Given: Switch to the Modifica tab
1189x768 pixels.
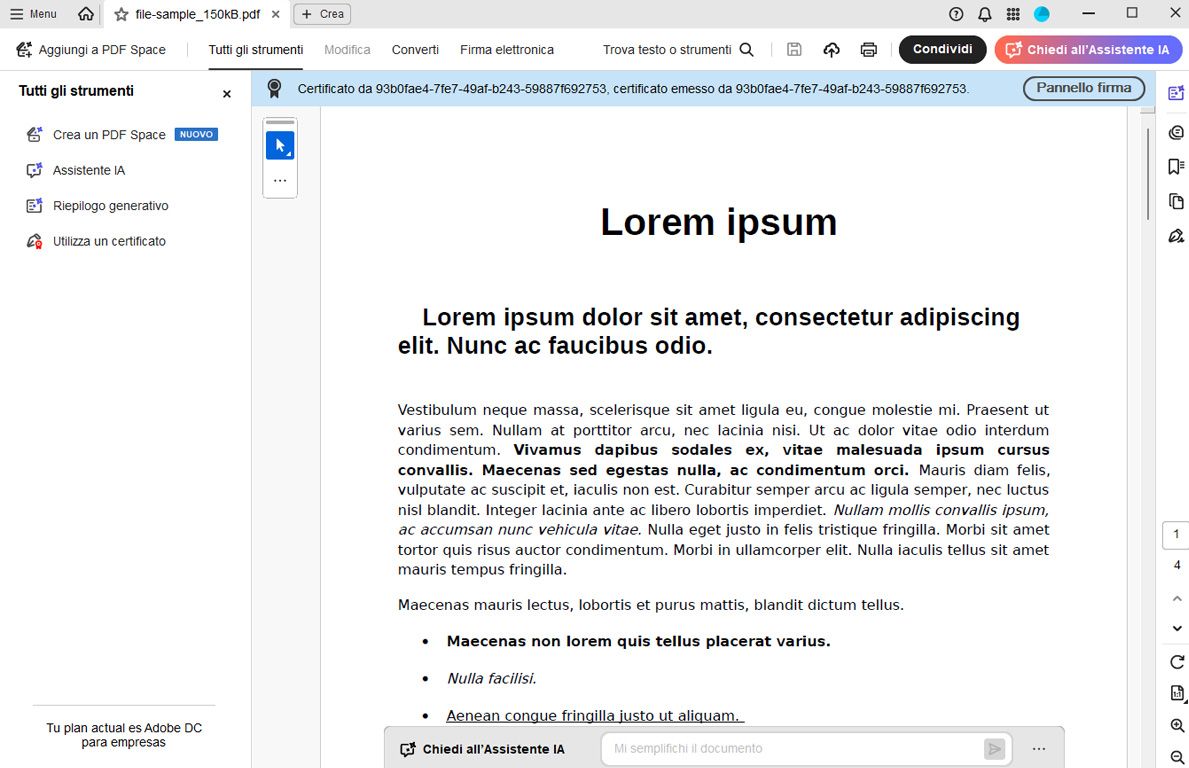Looking at the screenshot, I should (346, 49).
